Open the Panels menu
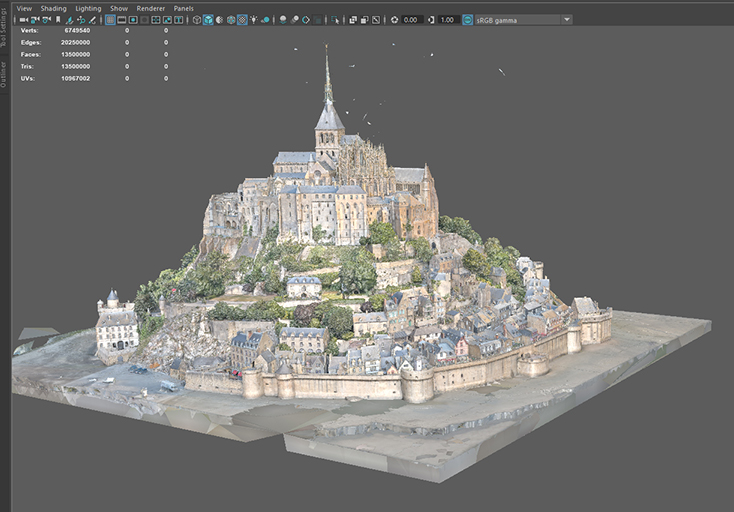 point(184,8)
